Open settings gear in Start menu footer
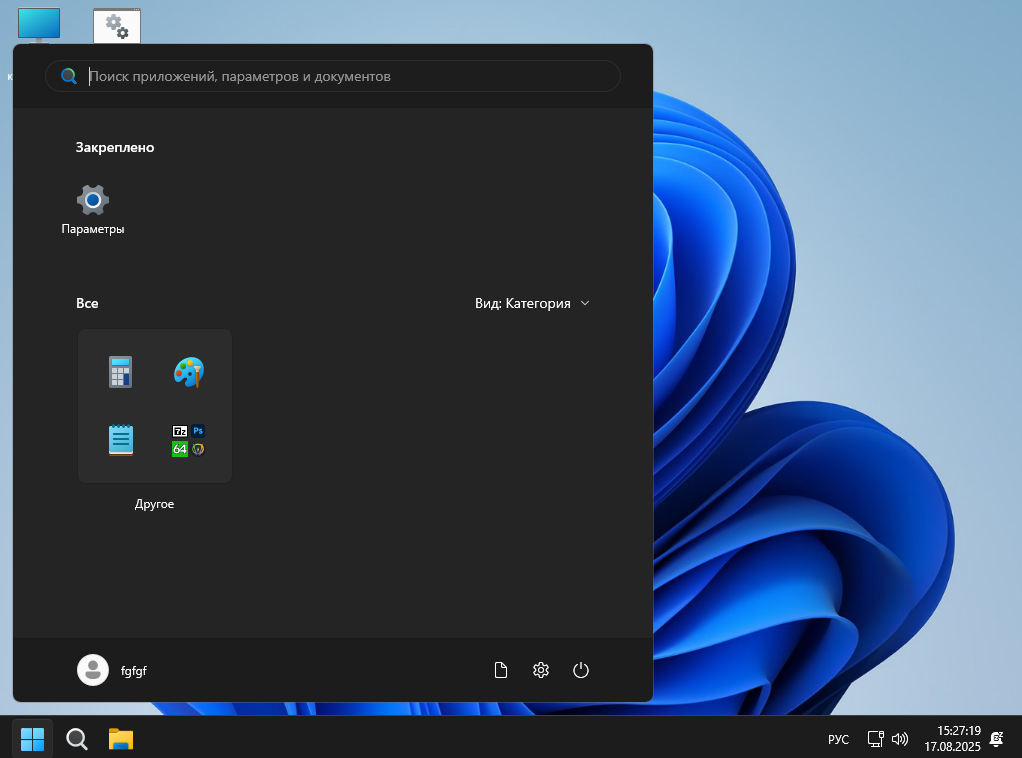The height and width of the screenshot is (758, 1022). (x=541, y=670)
